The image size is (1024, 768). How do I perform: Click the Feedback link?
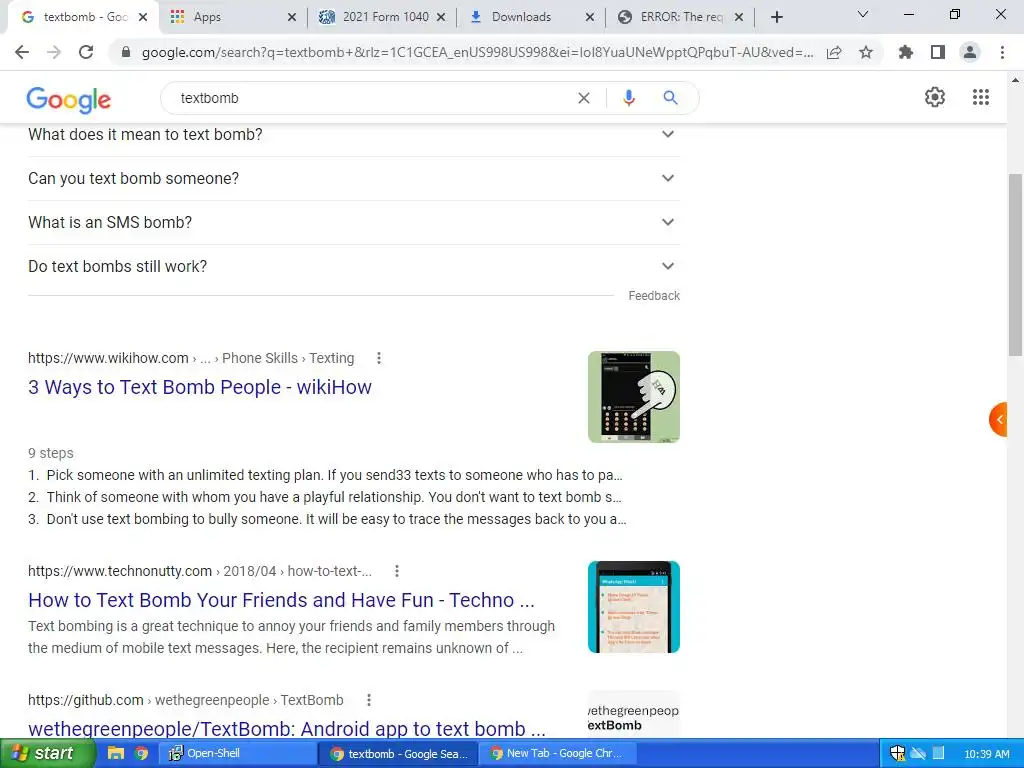654,296
